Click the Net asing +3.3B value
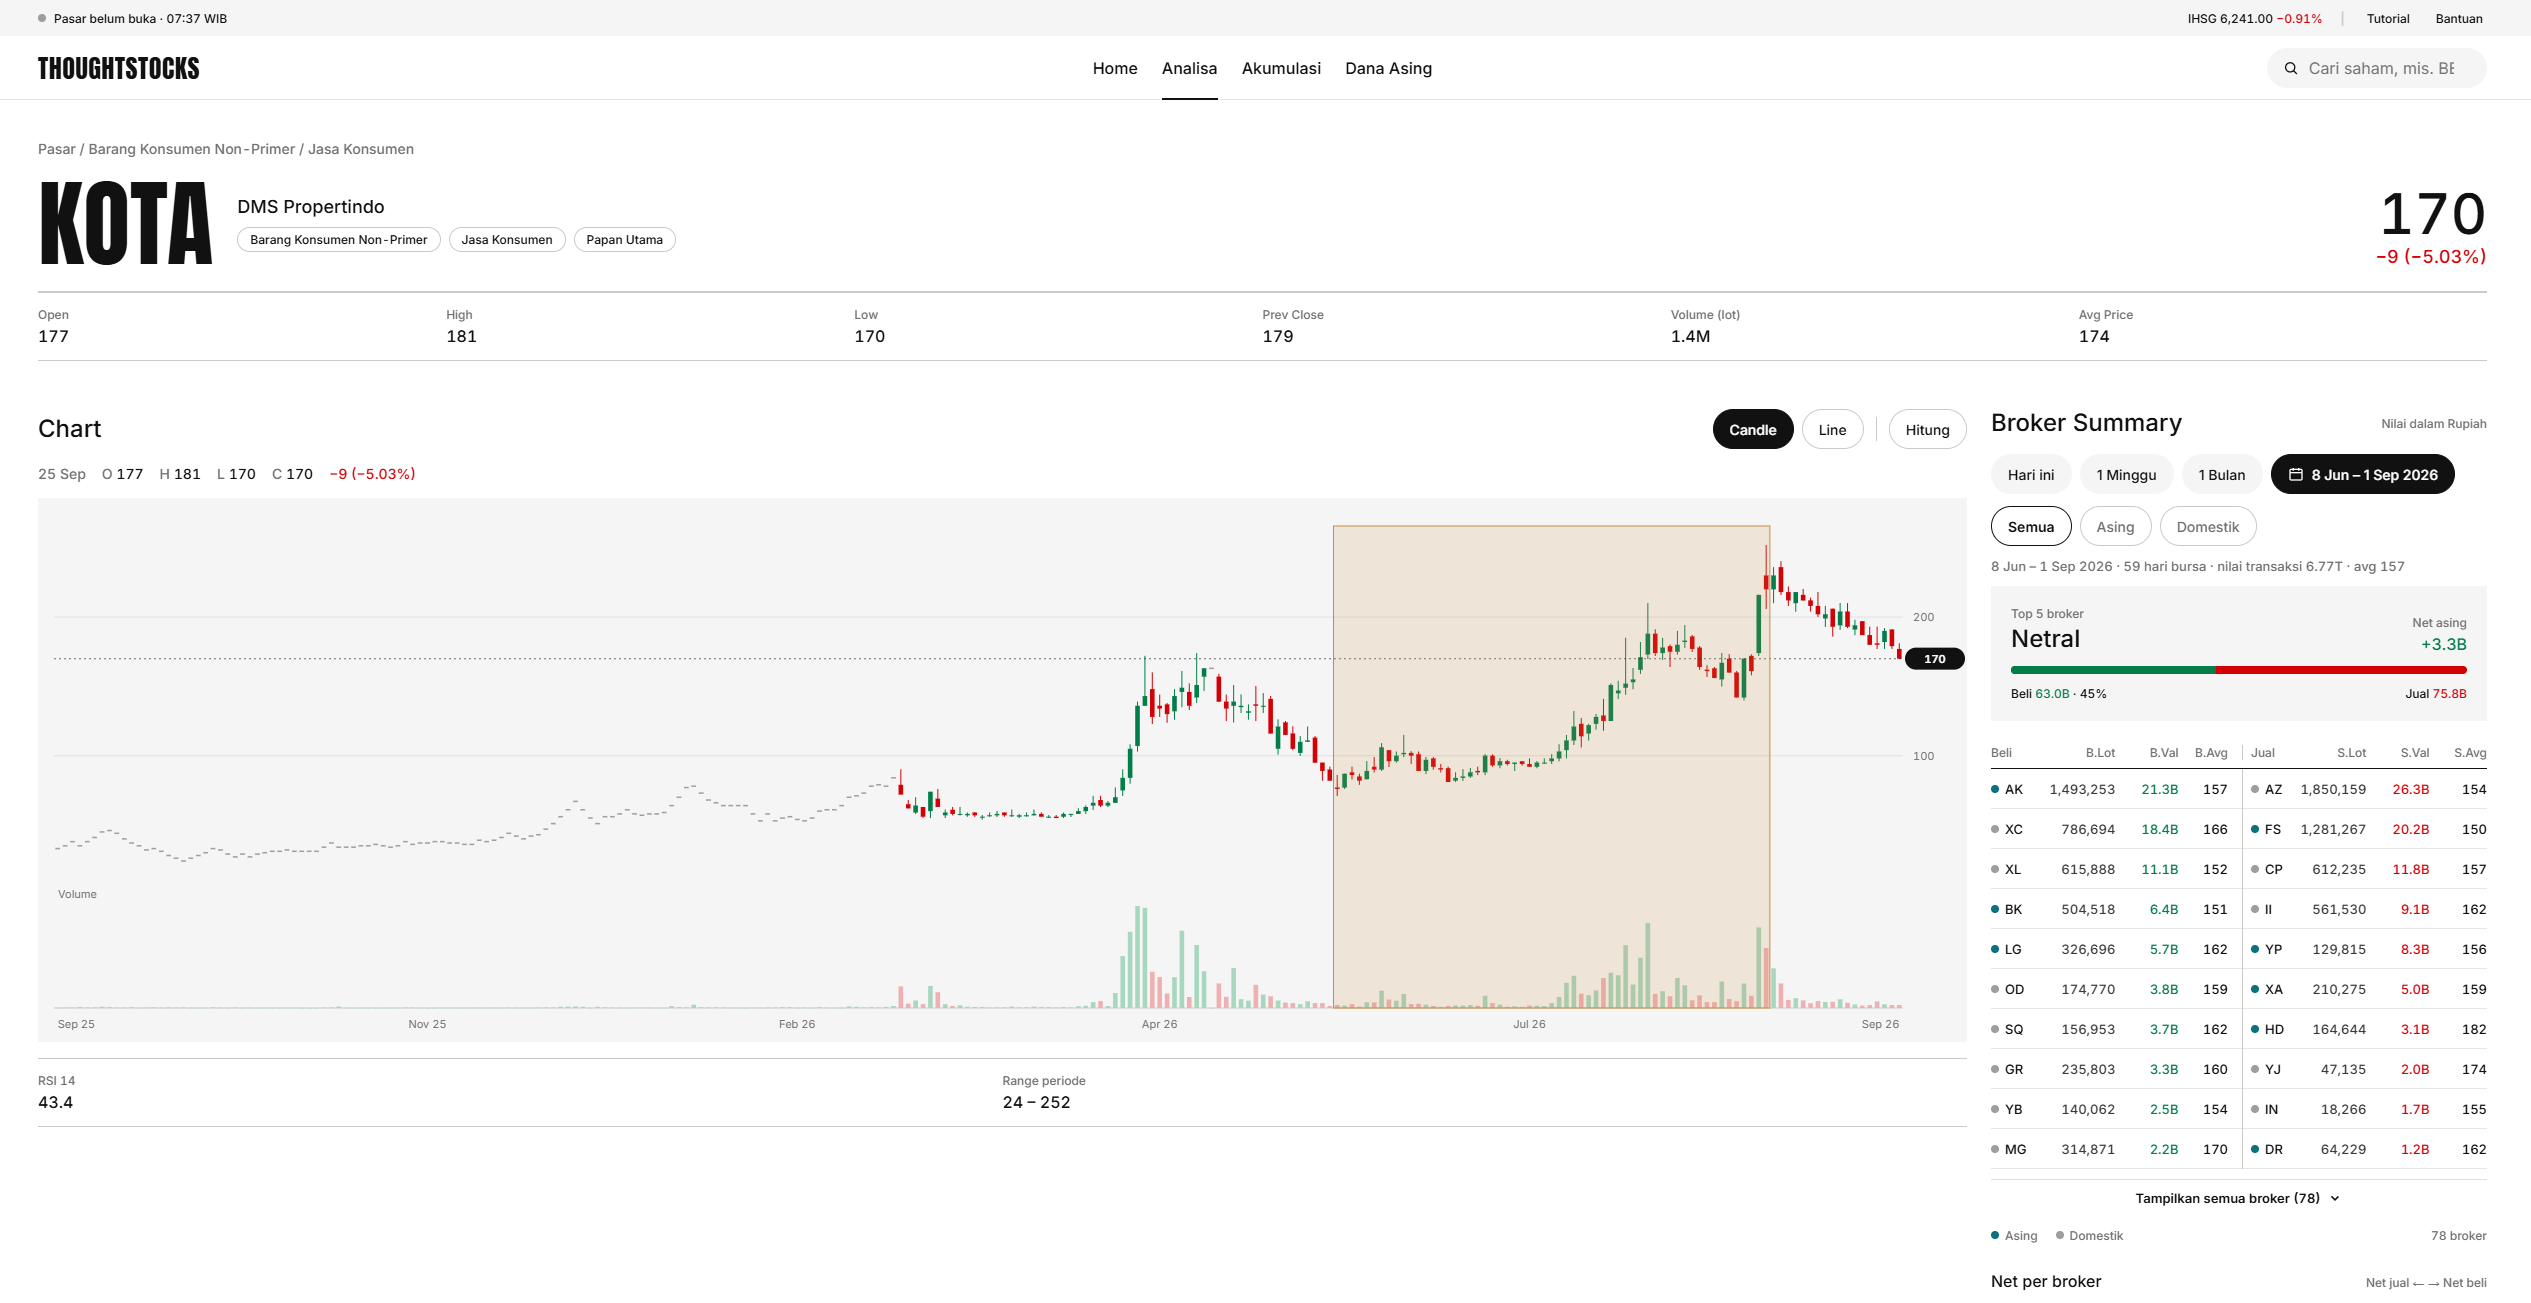The image size is (2531, 1303). click(2443, 645)
